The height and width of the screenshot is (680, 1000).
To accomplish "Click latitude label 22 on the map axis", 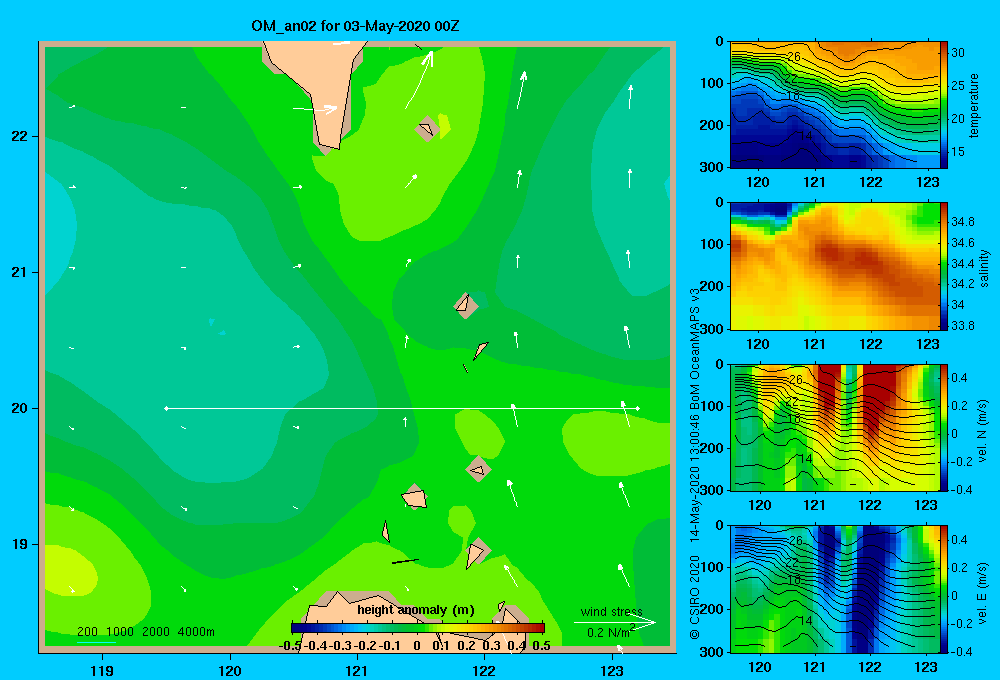I will click(19, 136).
